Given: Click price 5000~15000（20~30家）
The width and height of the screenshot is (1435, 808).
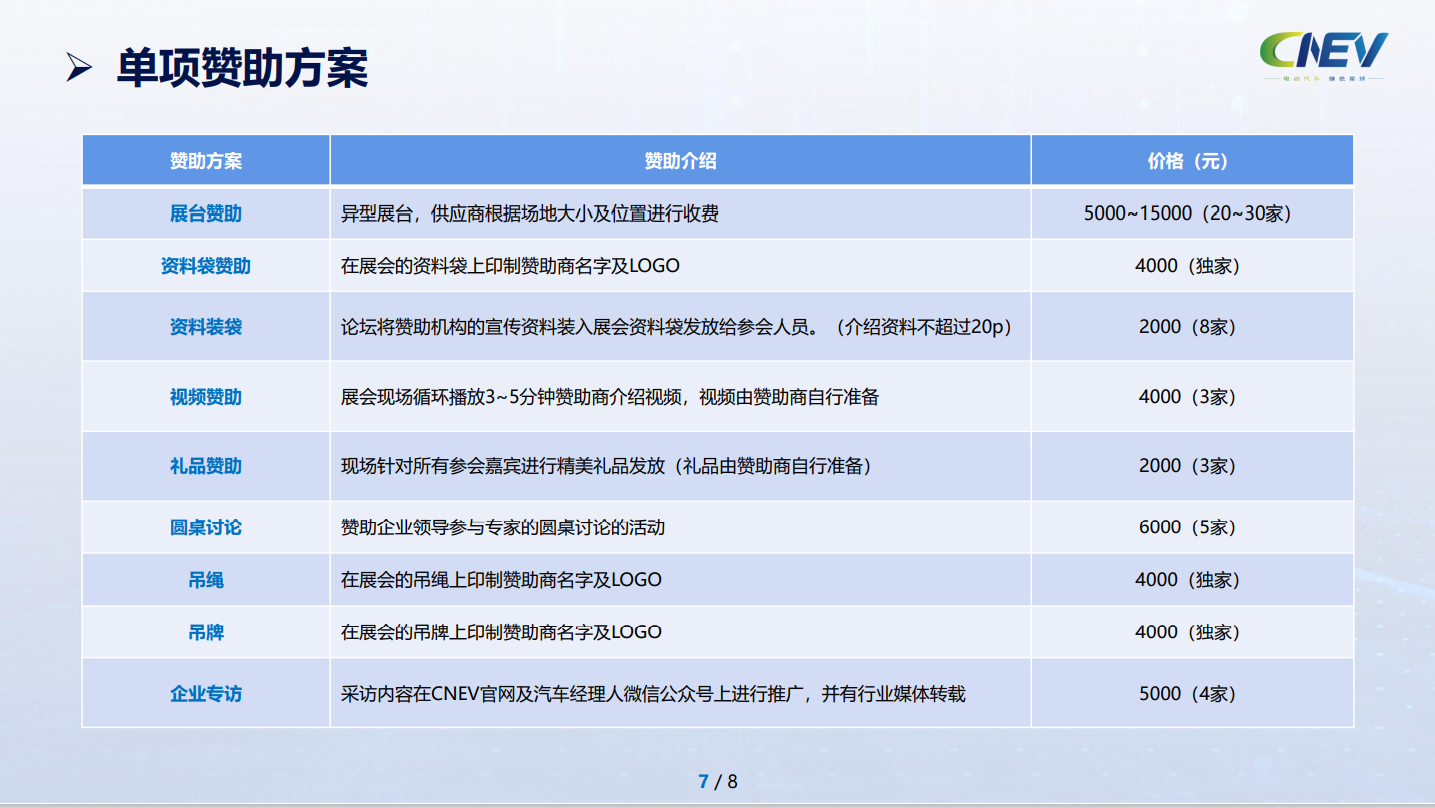Looking at the screenshot, I should (x=1188, y=213).
